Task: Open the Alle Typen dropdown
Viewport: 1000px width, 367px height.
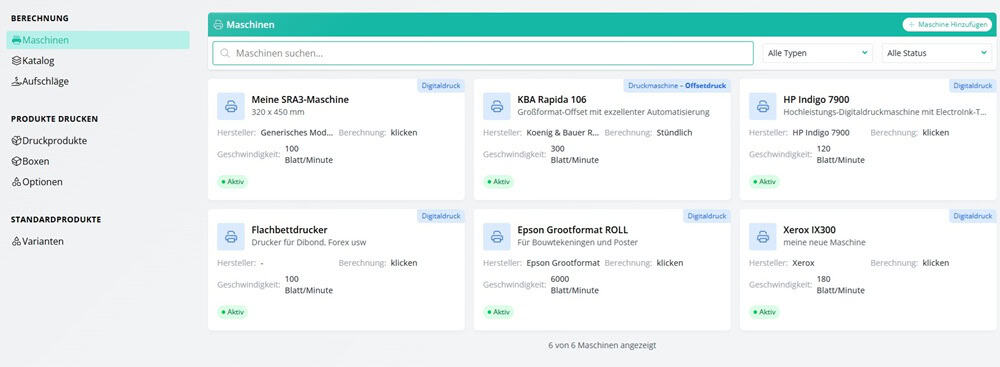Action: pyautogui.click(x=818, y=54)
